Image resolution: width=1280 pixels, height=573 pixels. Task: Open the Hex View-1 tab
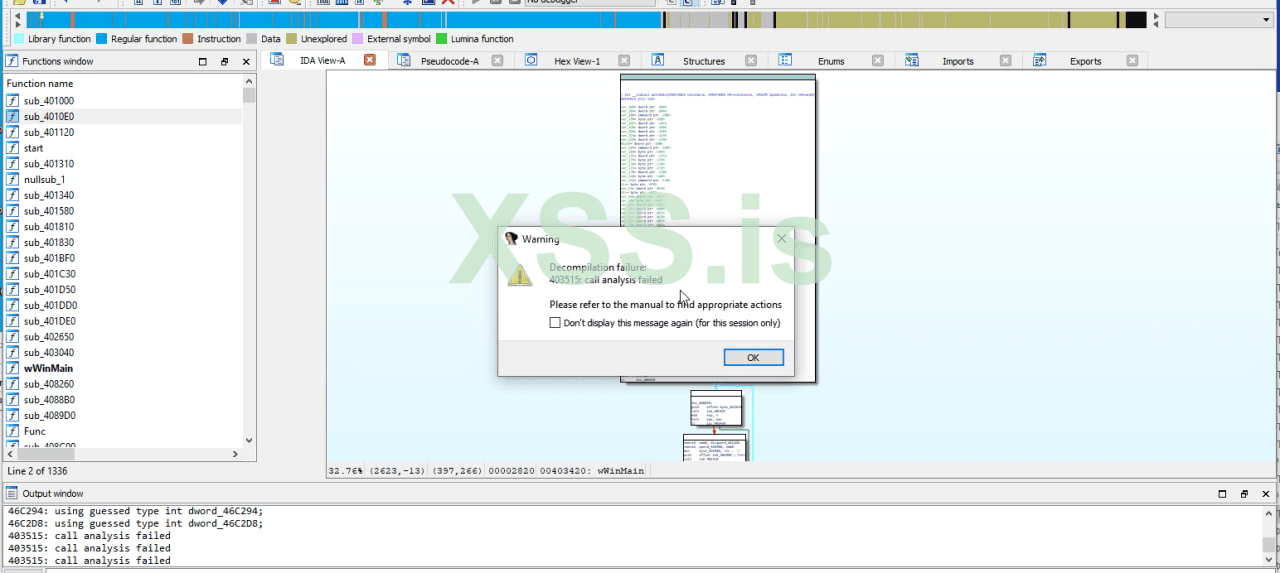(577, 61)
